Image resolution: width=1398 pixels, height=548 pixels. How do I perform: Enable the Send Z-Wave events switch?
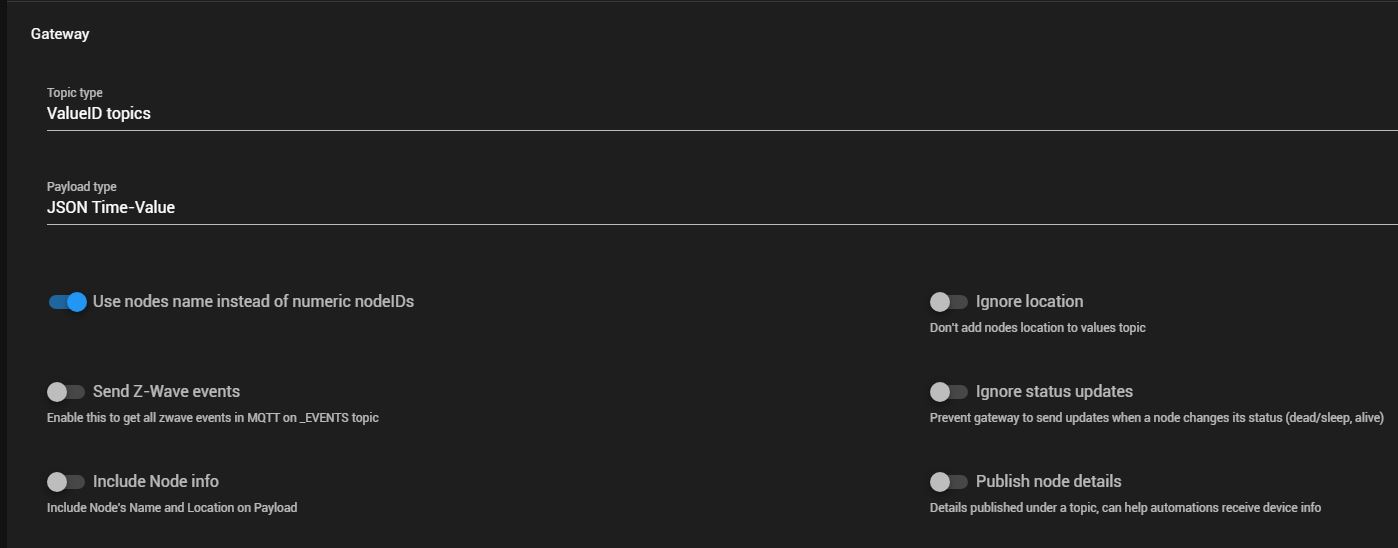tap(66, 392)
